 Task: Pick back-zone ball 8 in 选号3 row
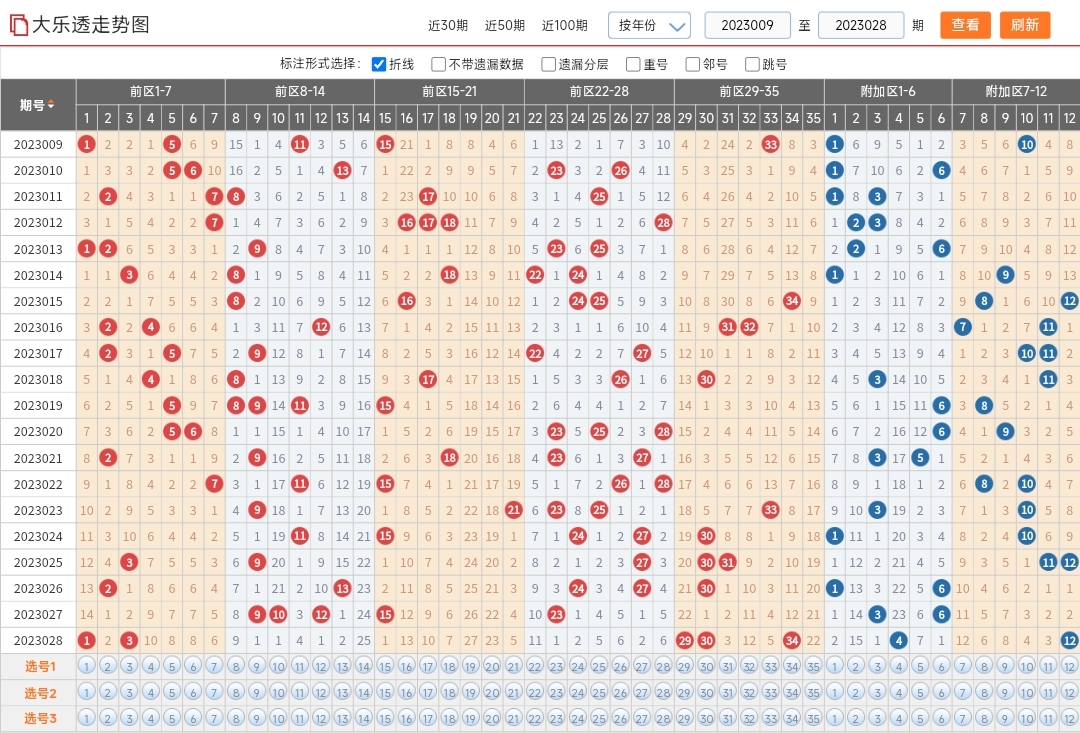pos(984,719)
